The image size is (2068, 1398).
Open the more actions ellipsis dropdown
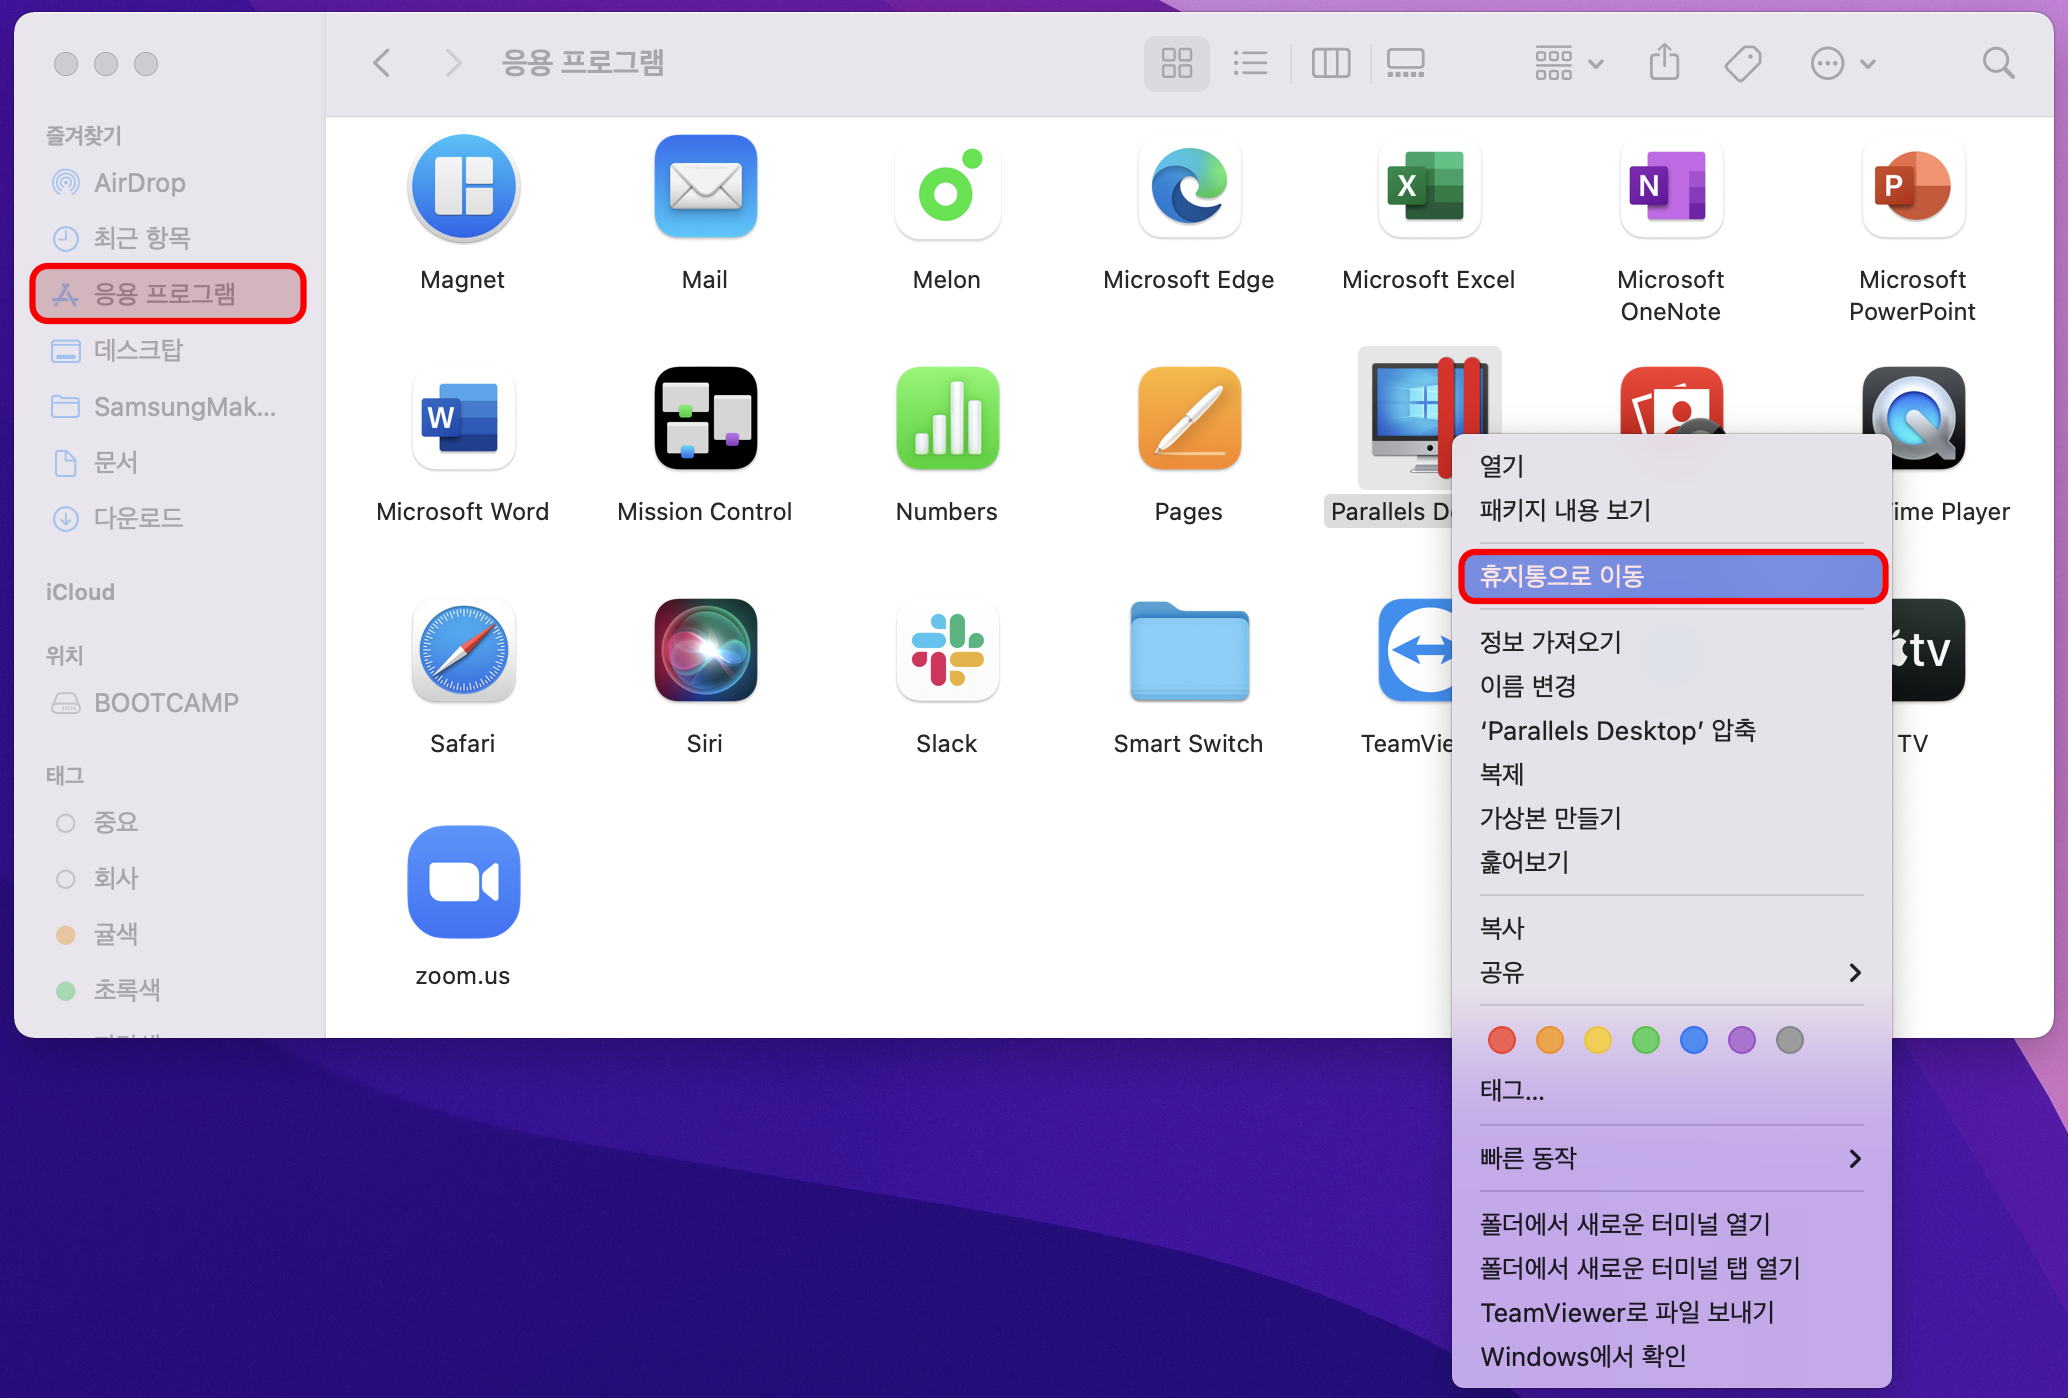(1842, 63)
